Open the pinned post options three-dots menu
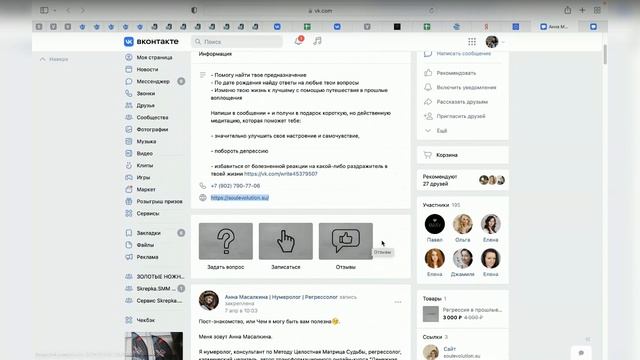640x360 pixels. coord(398,302)
